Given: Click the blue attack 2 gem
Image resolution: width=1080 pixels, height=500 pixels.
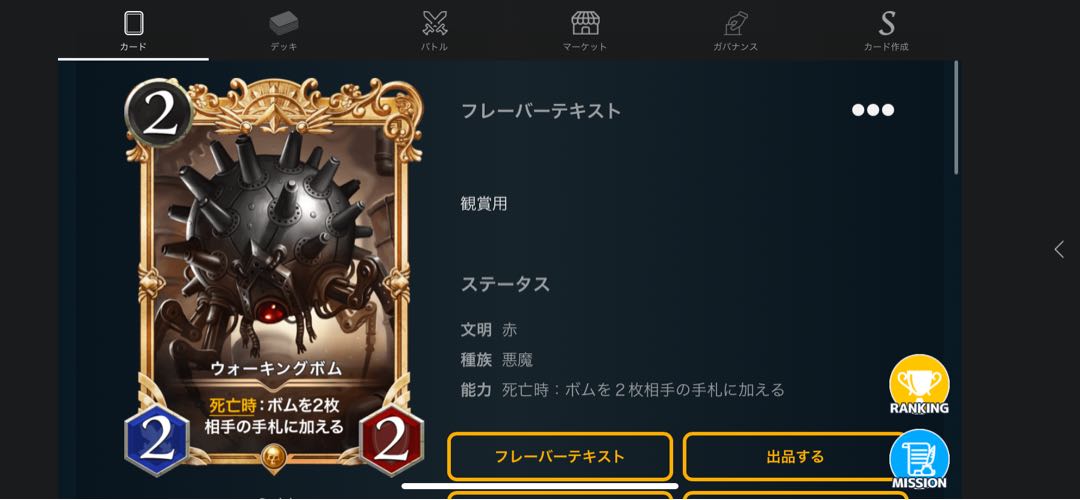Looking at the screenshot, I should click(x=157, y=441).
